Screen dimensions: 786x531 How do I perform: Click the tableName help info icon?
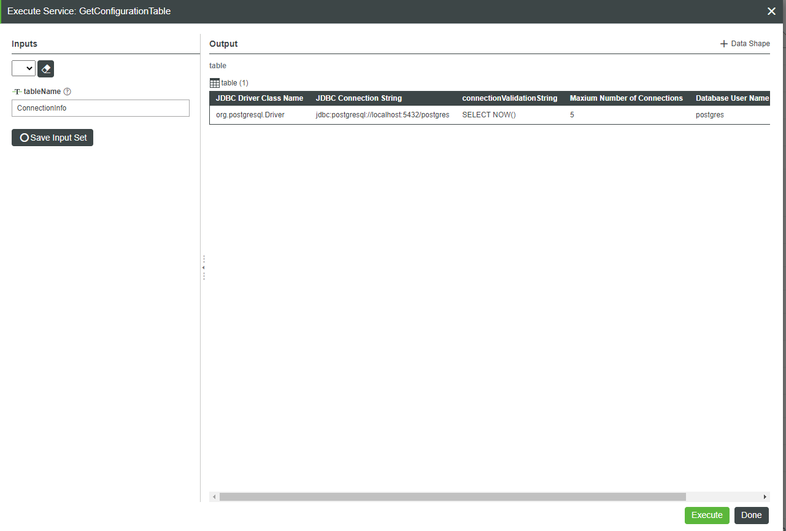coord(67,91)
